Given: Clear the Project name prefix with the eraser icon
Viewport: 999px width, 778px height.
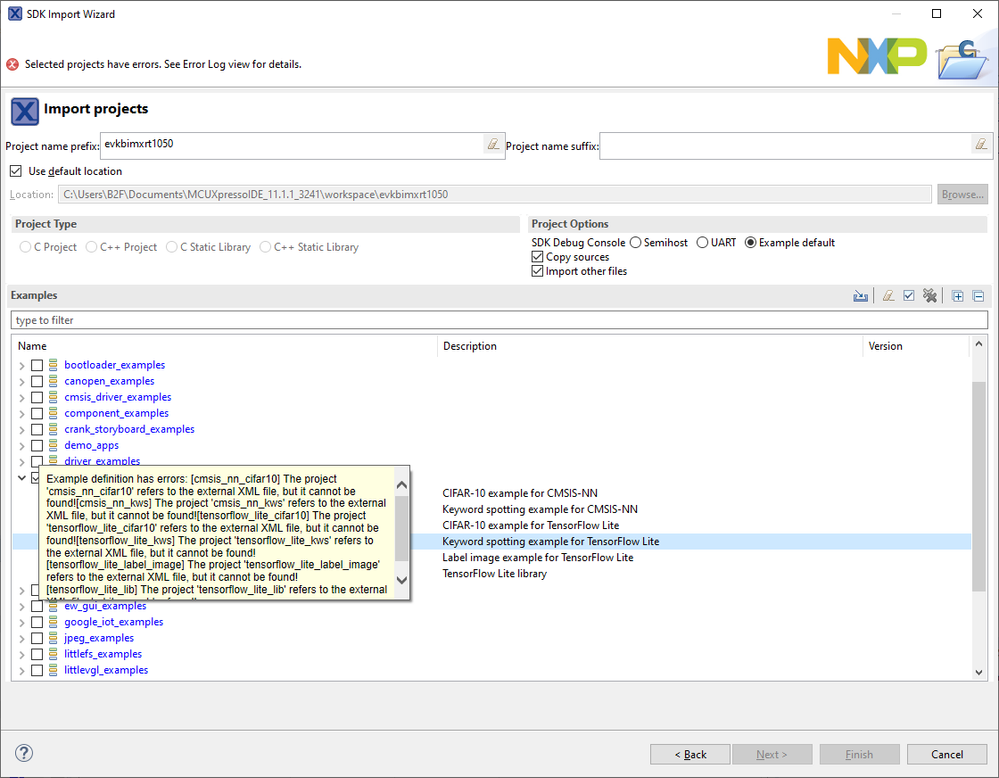Looking at the screenshot, I should [x=493, y=145].
